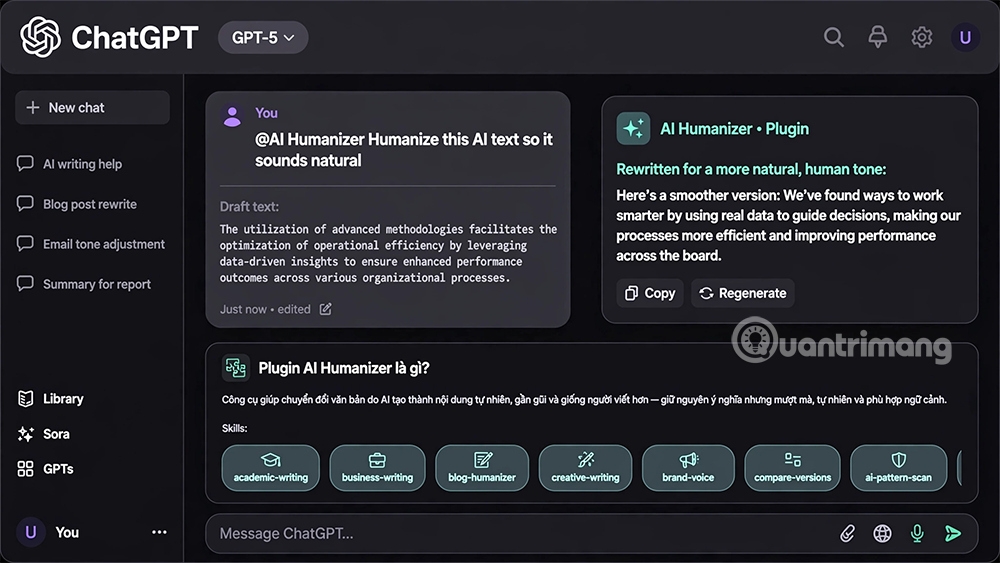Screen dimensions: 1000x563
Task: Select the compare-versions skill
Action: click(x=792, y=468)
